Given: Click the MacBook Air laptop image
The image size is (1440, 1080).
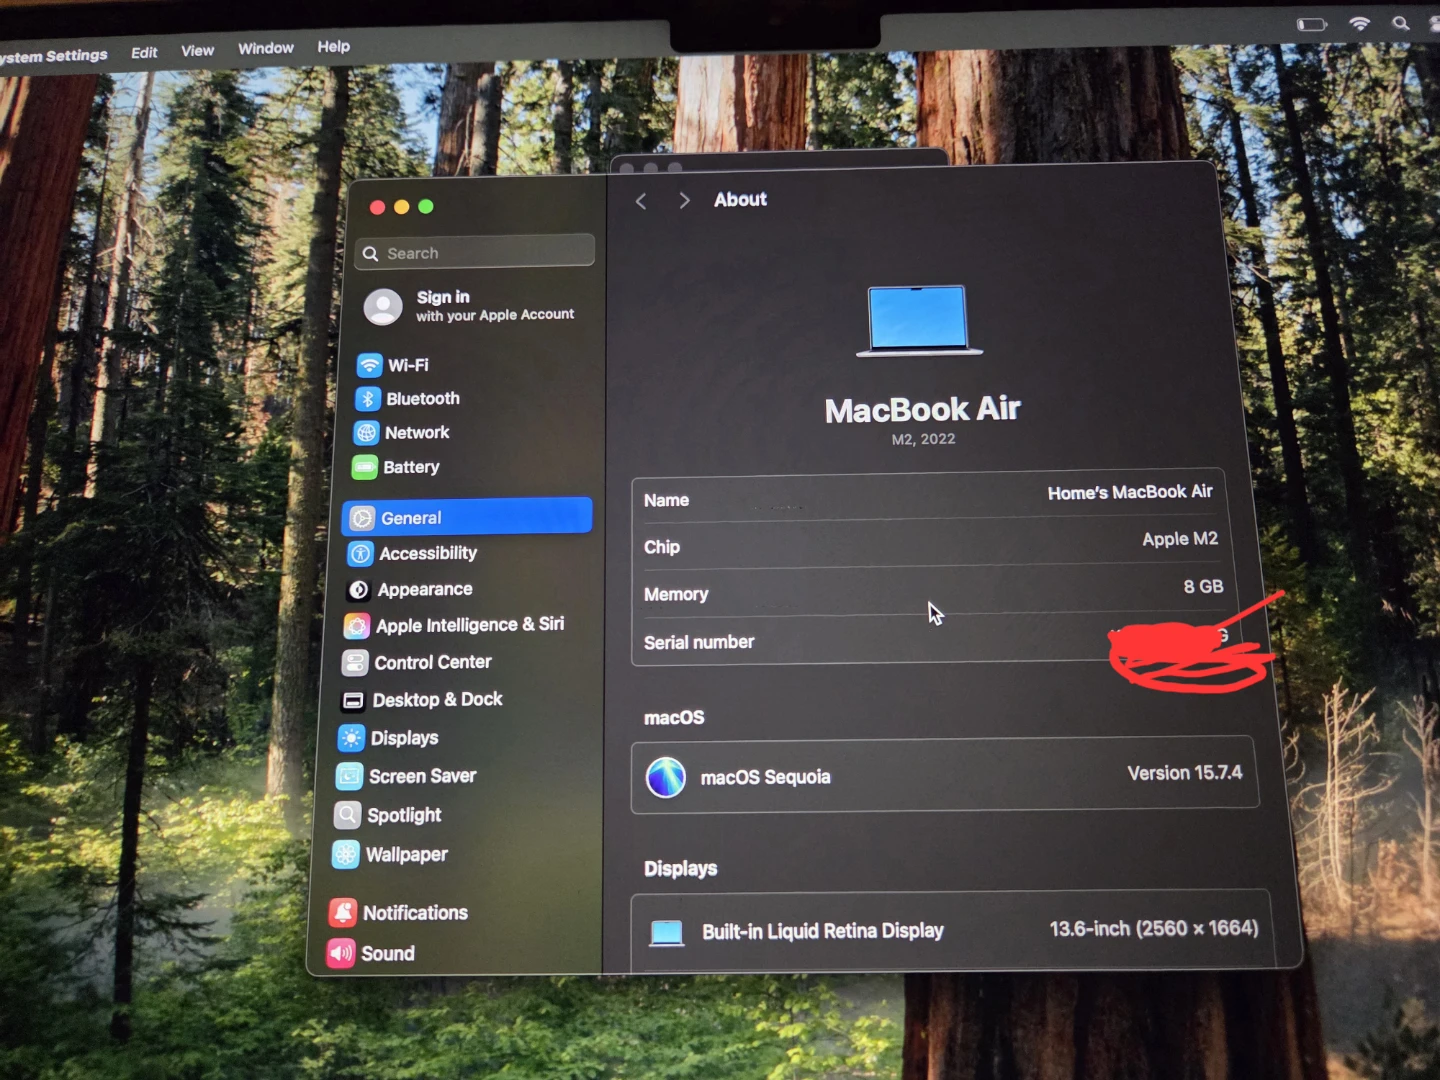Looking at the screenshot, I should coord(919,321).
